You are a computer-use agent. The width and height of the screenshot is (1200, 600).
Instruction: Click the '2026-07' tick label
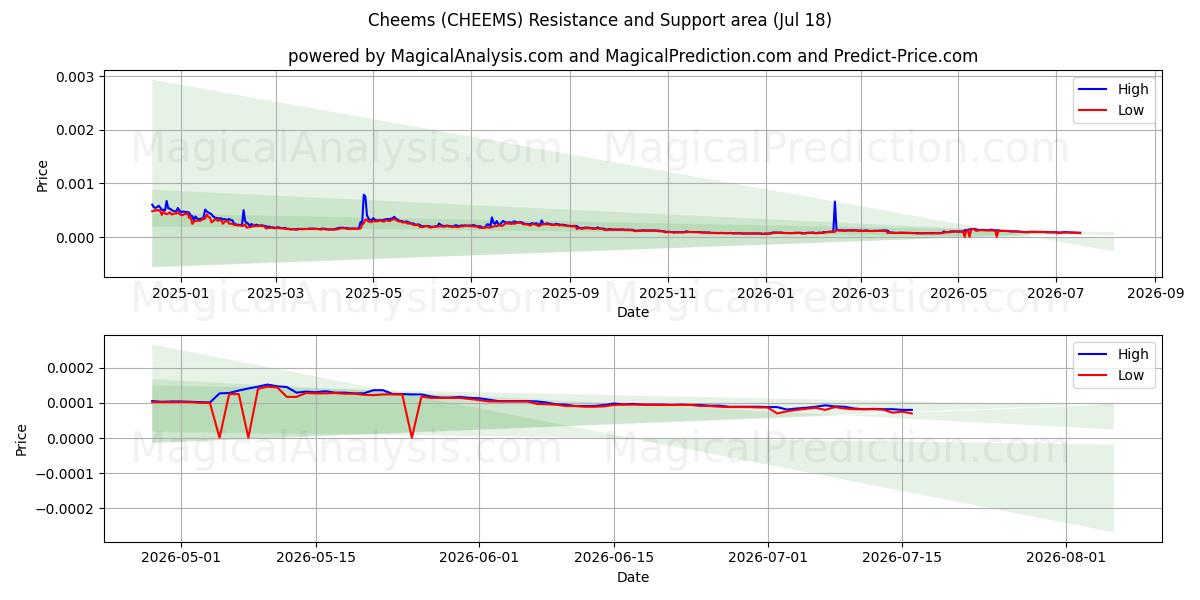1057,293
